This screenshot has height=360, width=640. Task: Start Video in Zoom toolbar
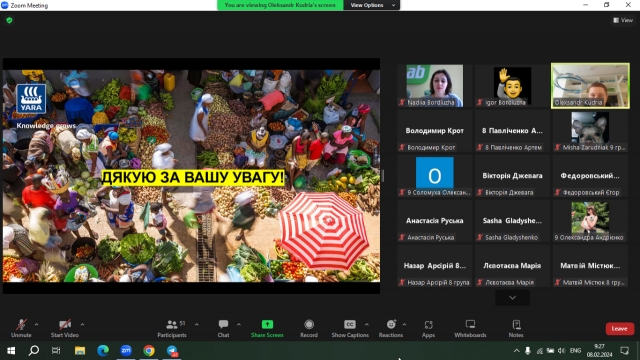64,328
